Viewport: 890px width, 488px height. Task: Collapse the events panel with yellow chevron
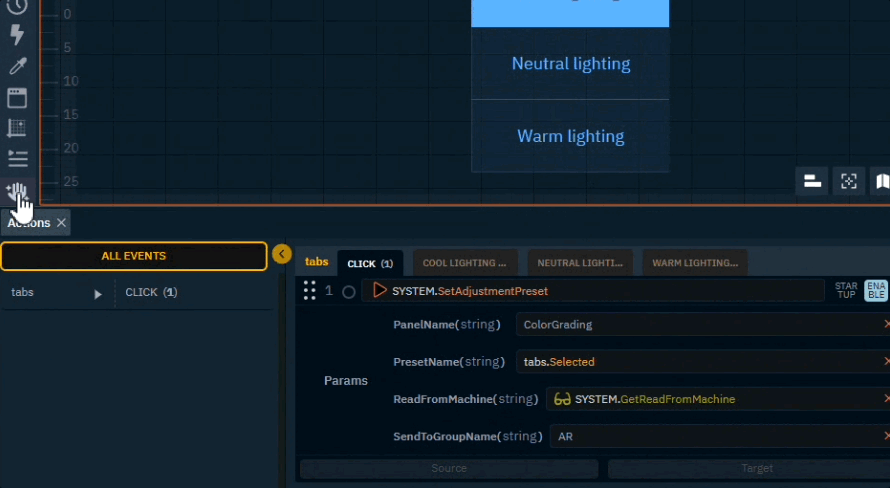282,255
